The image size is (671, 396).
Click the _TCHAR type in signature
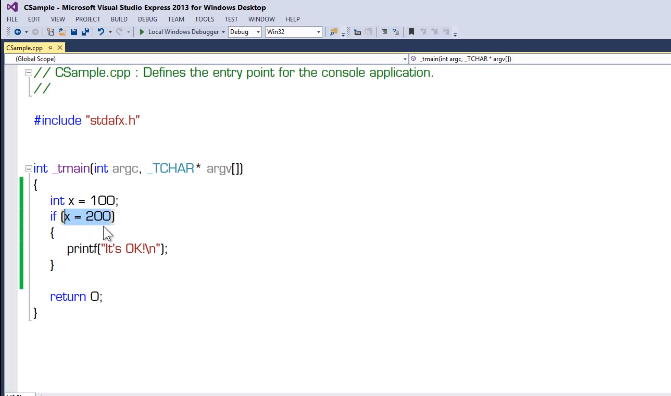tap(171, 169)
